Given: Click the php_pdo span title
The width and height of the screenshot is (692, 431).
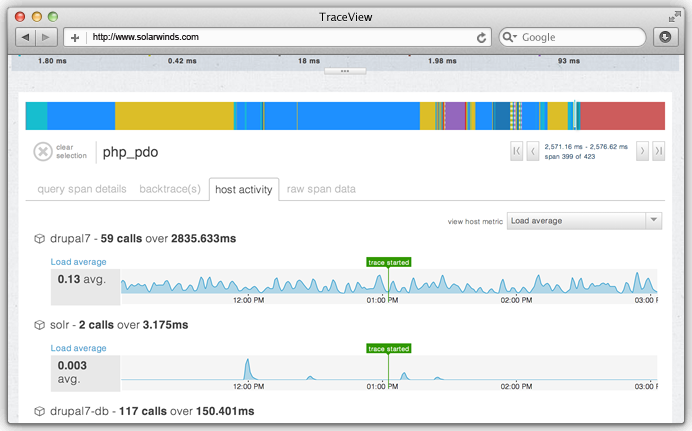Looking at the screenshot, I should tap(131, 152).
